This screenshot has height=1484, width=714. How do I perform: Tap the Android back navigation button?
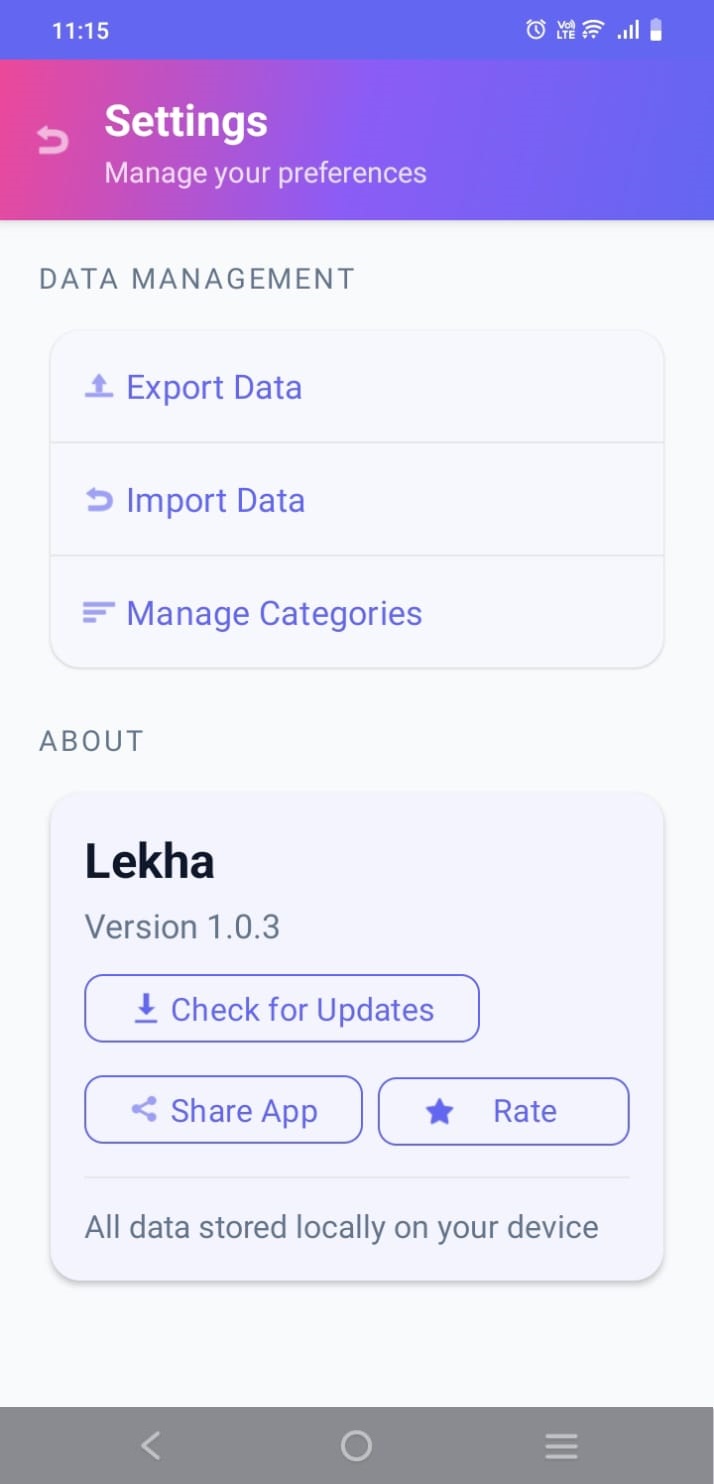click(x=150, y=1444)
